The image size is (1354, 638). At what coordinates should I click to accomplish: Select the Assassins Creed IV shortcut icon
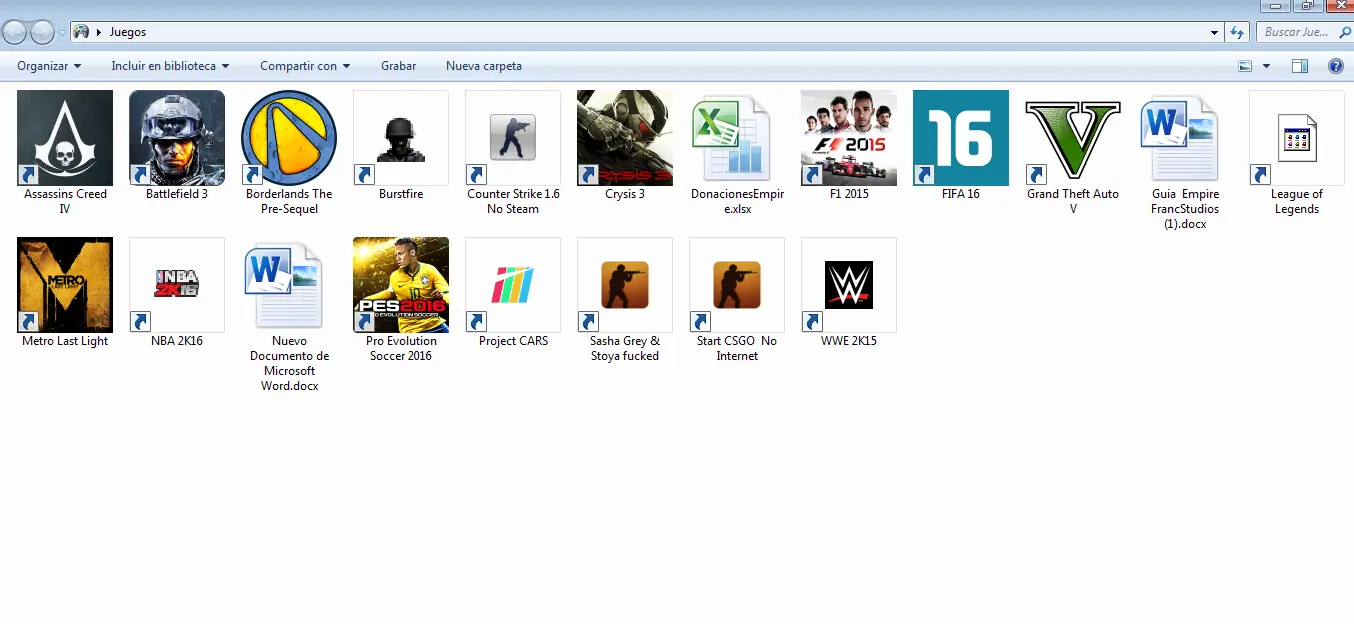point(65,138)
